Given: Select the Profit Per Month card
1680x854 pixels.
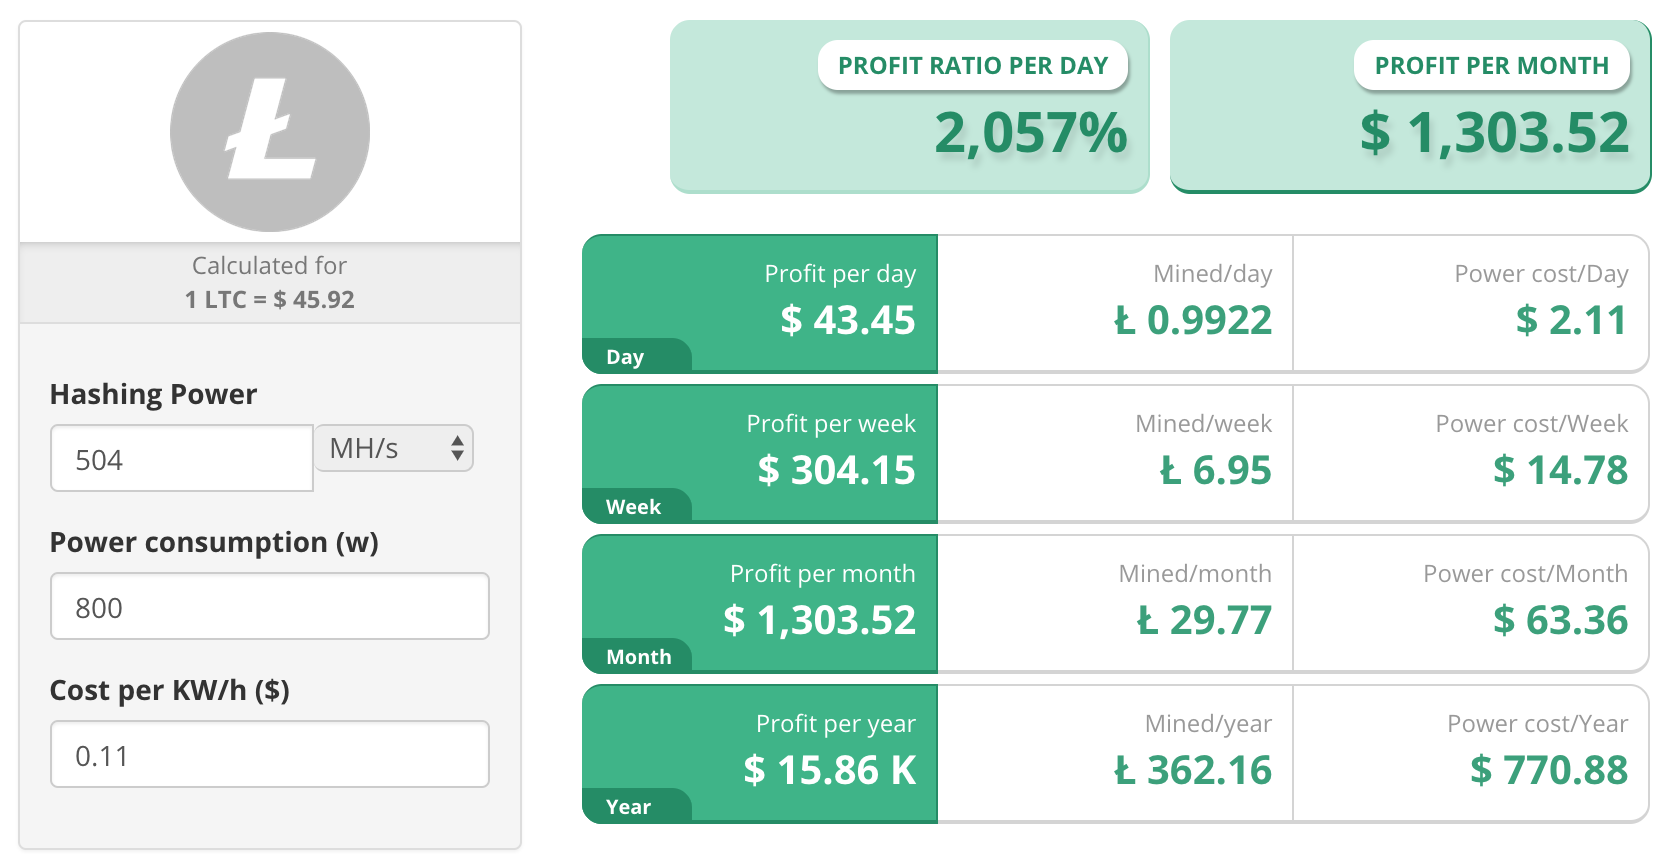Looking at the screenshot, I should (1410, 106).
